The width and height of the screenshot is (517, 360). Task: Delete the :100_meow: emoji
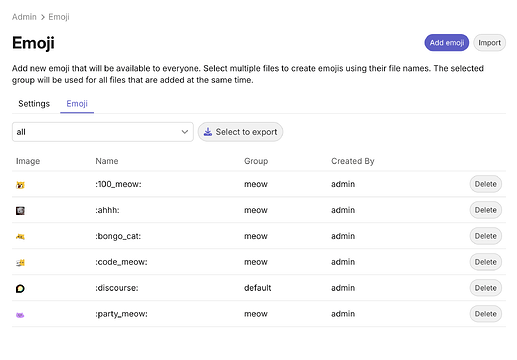(x=486, y=184)
